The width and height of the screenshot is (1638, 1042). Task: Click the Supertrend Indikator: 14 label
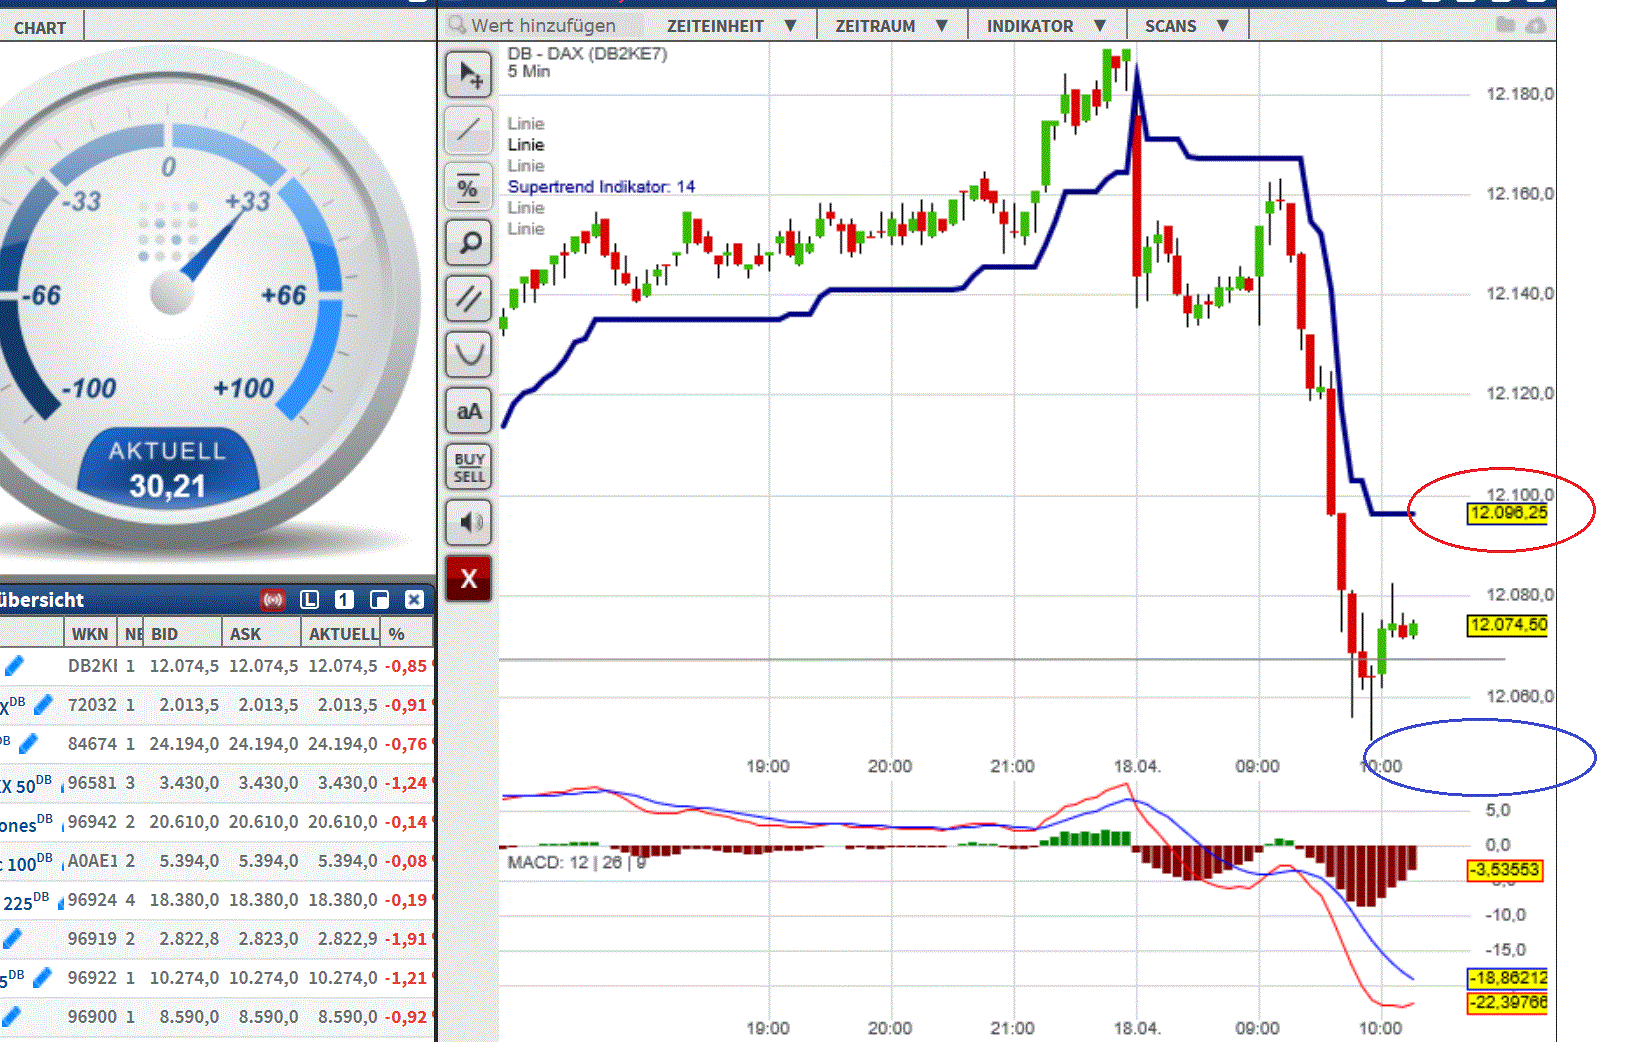(x=601, y=187)
